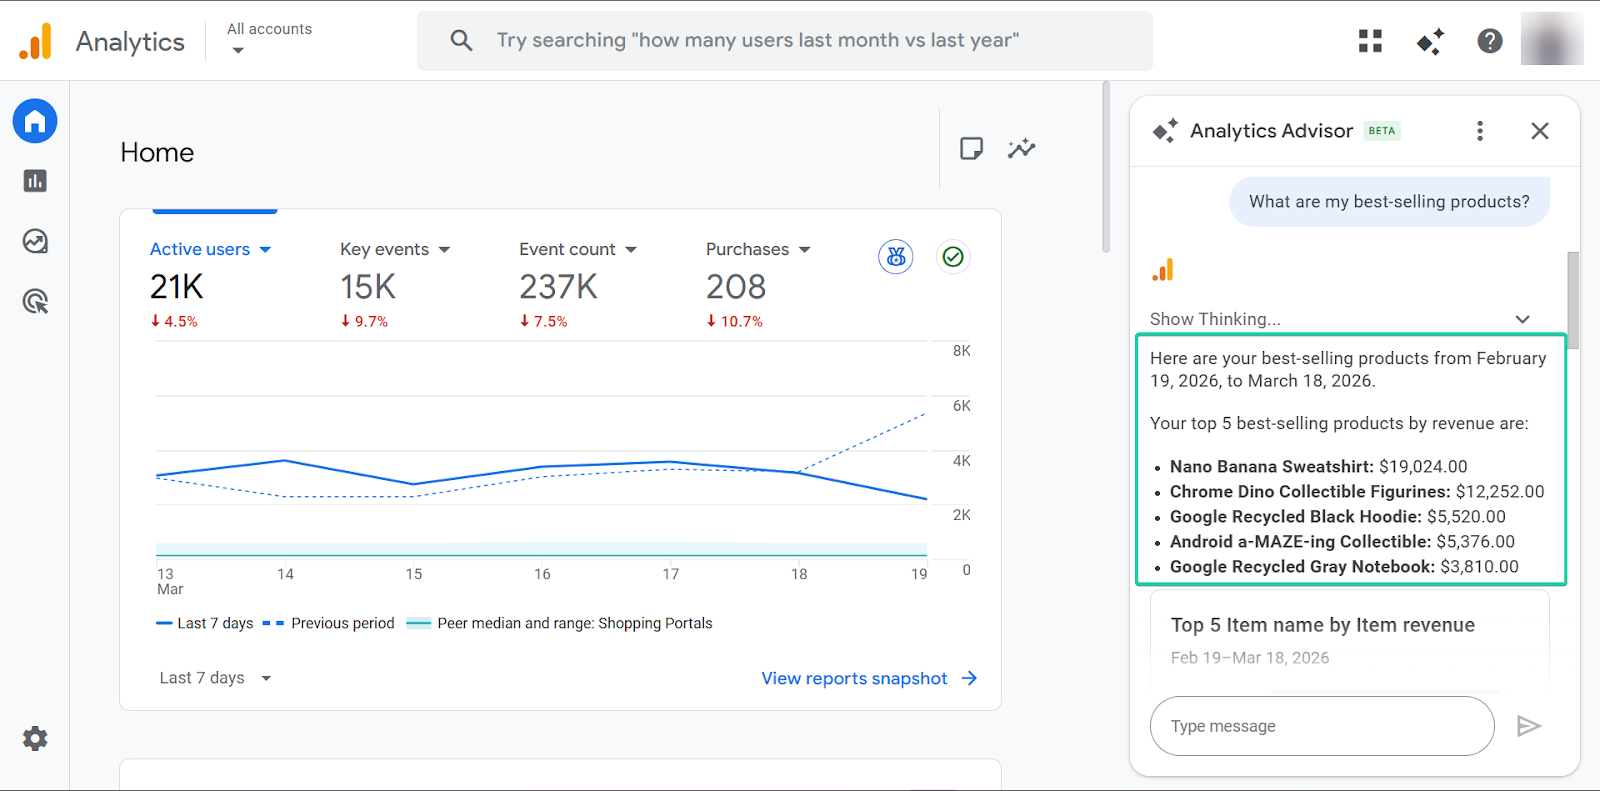Select the 15K Key events metric tab

tap(368, 287)
